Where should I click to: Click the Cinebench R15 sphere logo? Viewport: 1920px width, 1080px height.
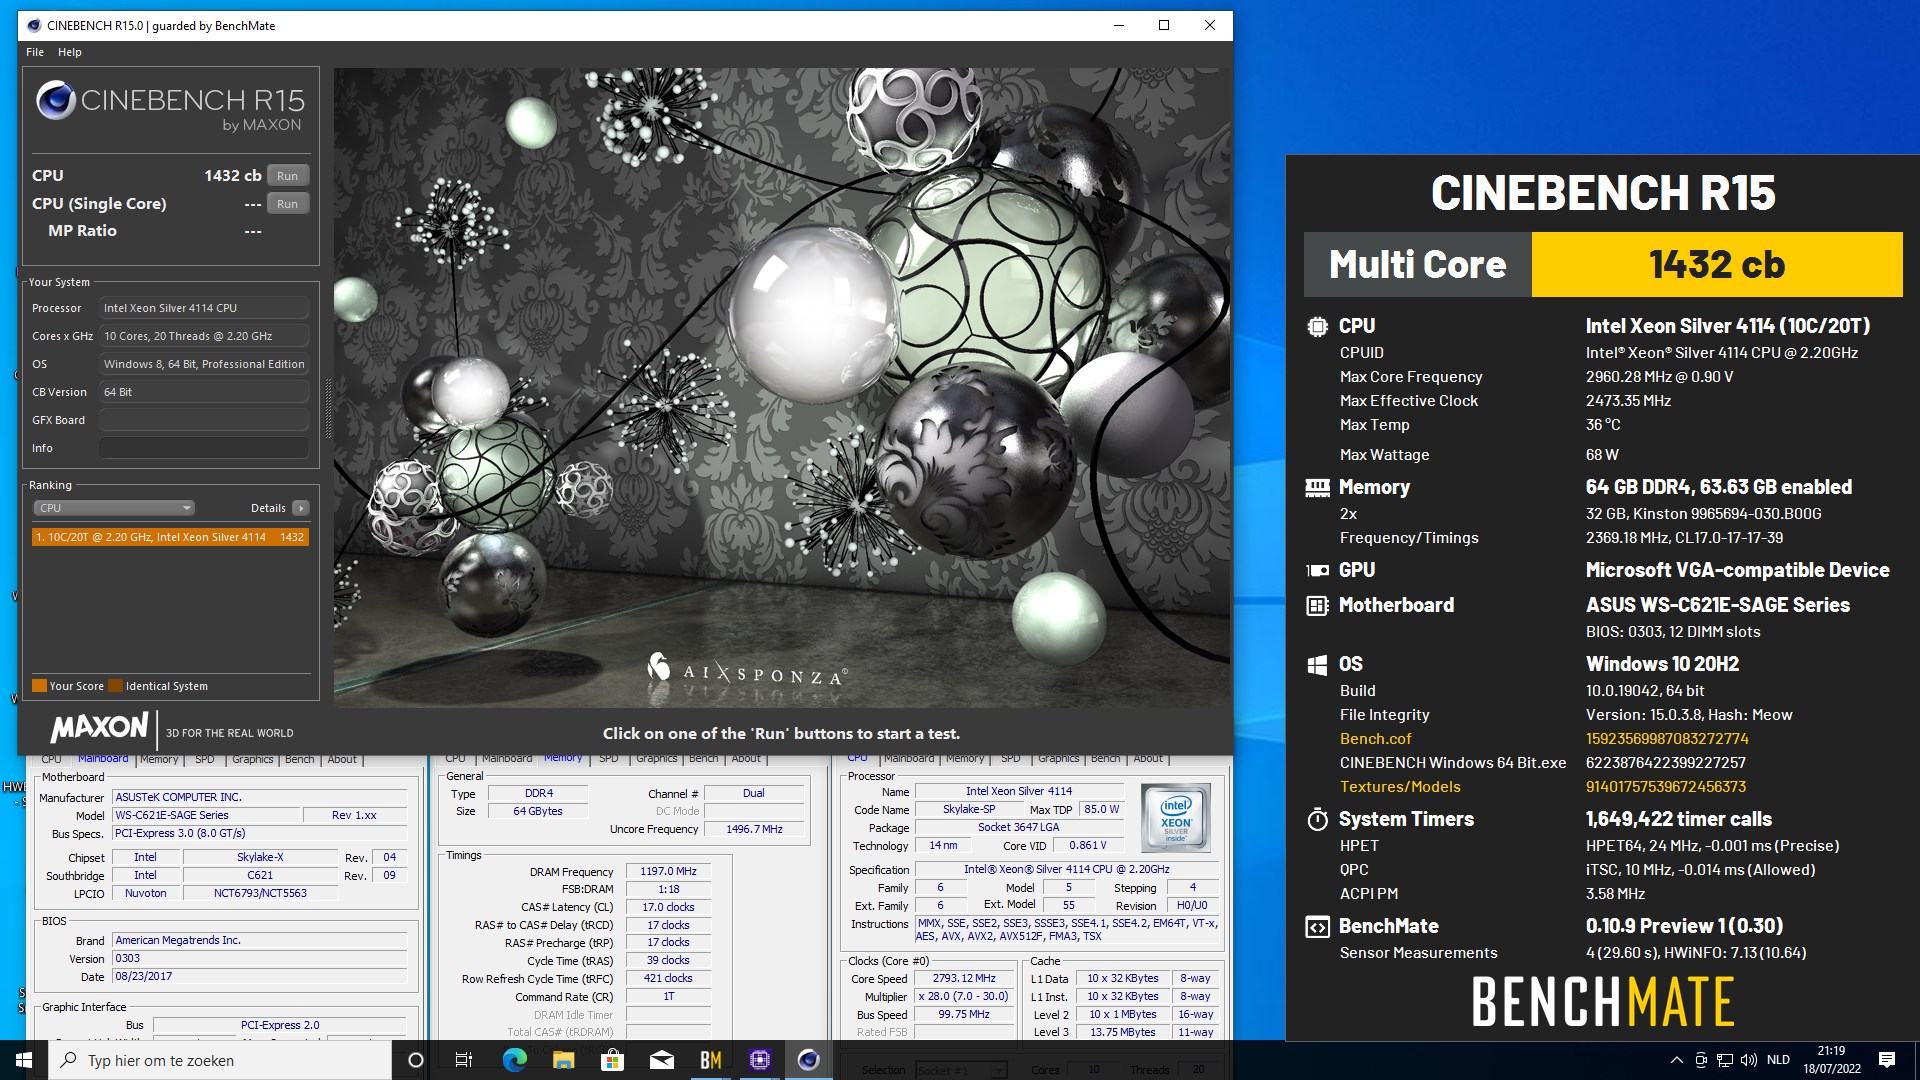(x=55, y=100)
